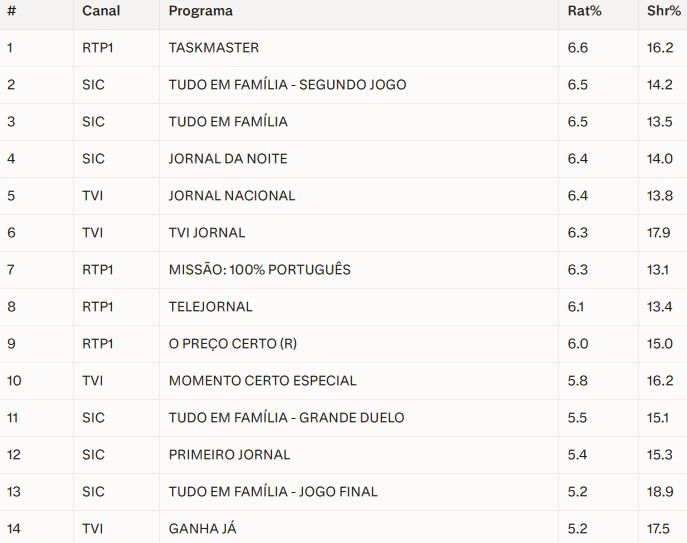
Task: Select TUDO EM FAMÍLIA - SEGUNDO JOGO
Action: 287,85
